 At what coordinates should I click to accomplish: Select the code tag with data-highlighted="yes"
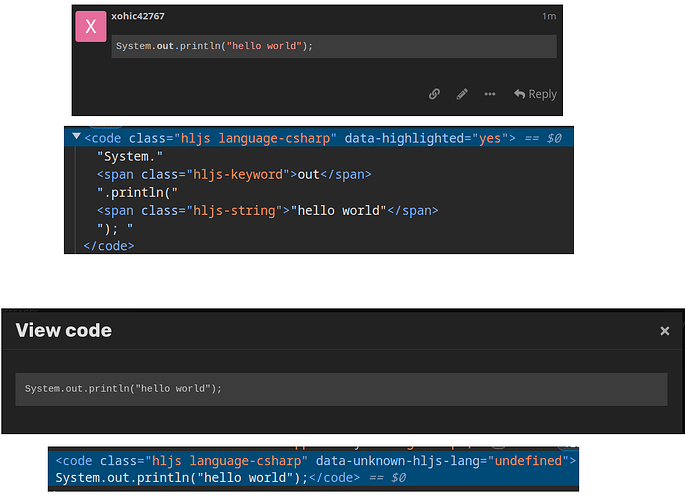[300, 138]
